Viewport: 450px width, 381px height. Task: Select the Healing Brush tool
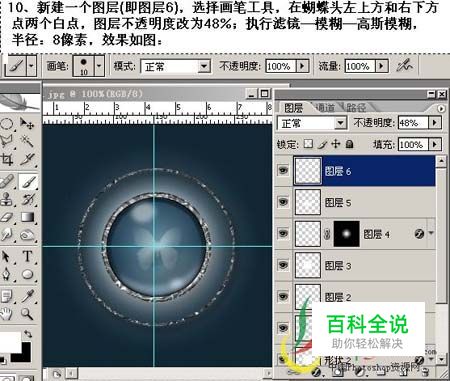(x=7, y=182)
